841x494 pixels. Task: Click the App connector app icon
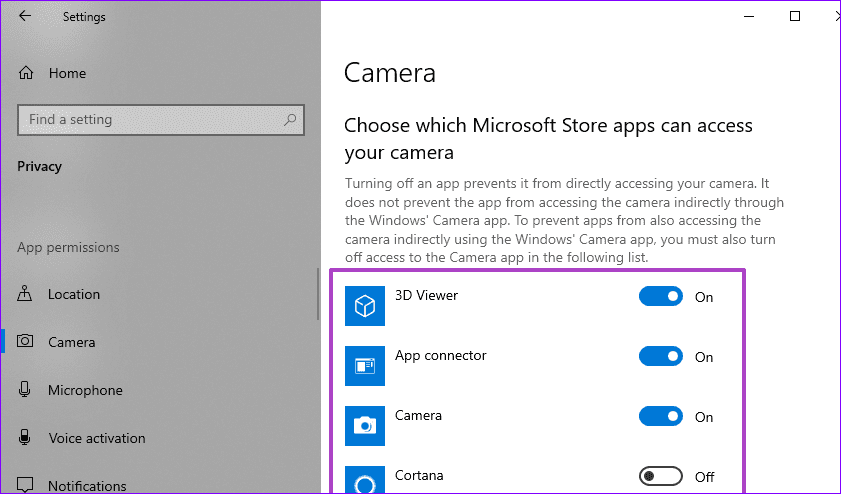click(x=365, y=366)
